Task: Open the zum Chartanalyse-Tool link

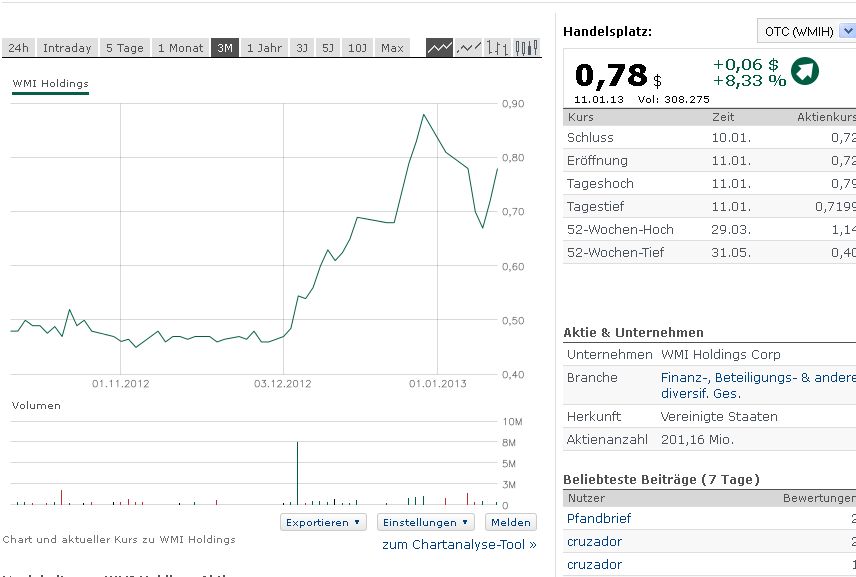Action: click(x=459, y=544)
